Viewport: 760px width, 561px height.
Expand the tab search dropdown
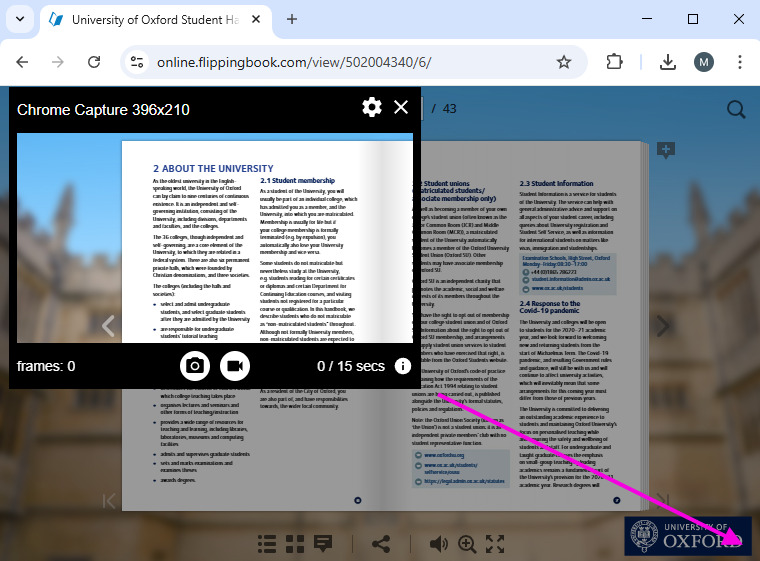tap(20, 19)
